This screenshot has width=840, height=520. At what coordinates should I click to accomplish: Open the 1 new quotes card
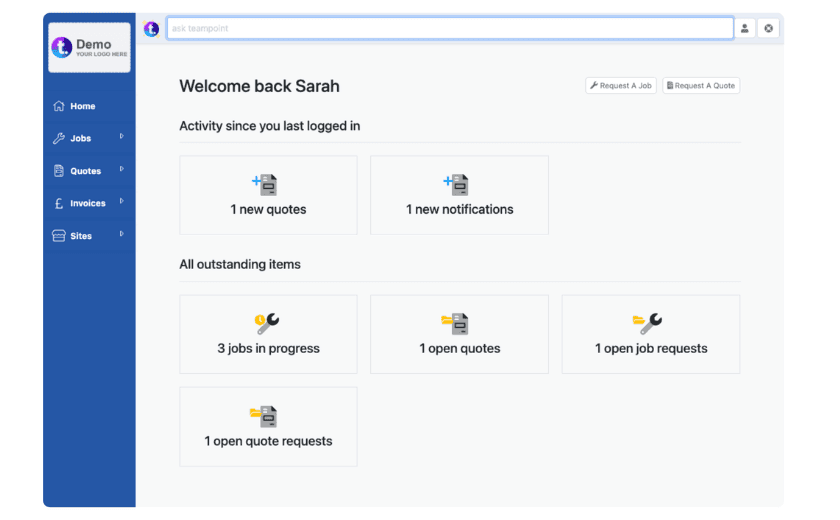pos(268,195)
